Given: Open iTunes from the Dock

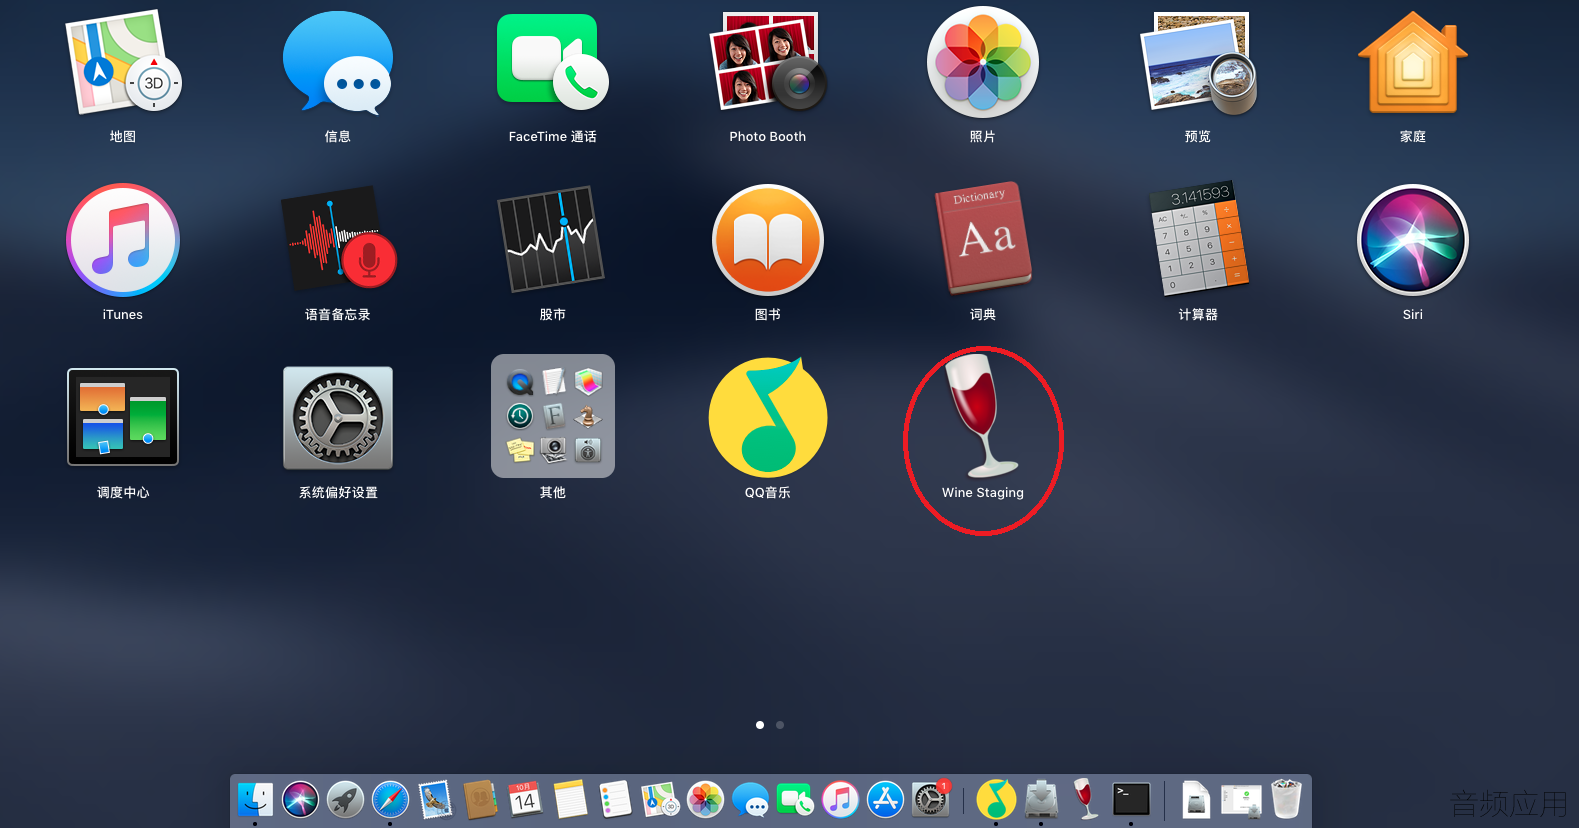Looking at the screenshot, I should [840, 800].
